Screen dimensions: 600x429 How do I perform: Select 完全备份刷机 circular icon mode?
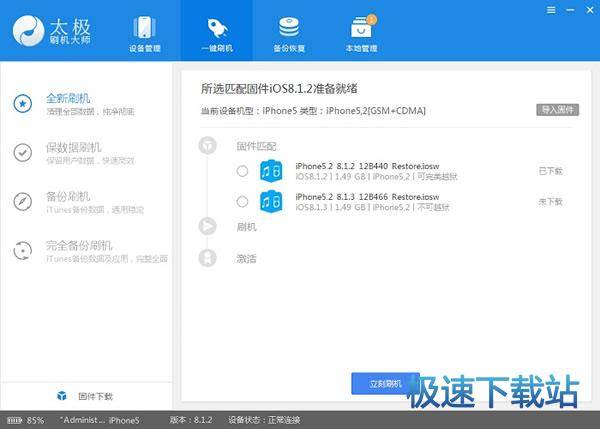(x=23, y=251)
